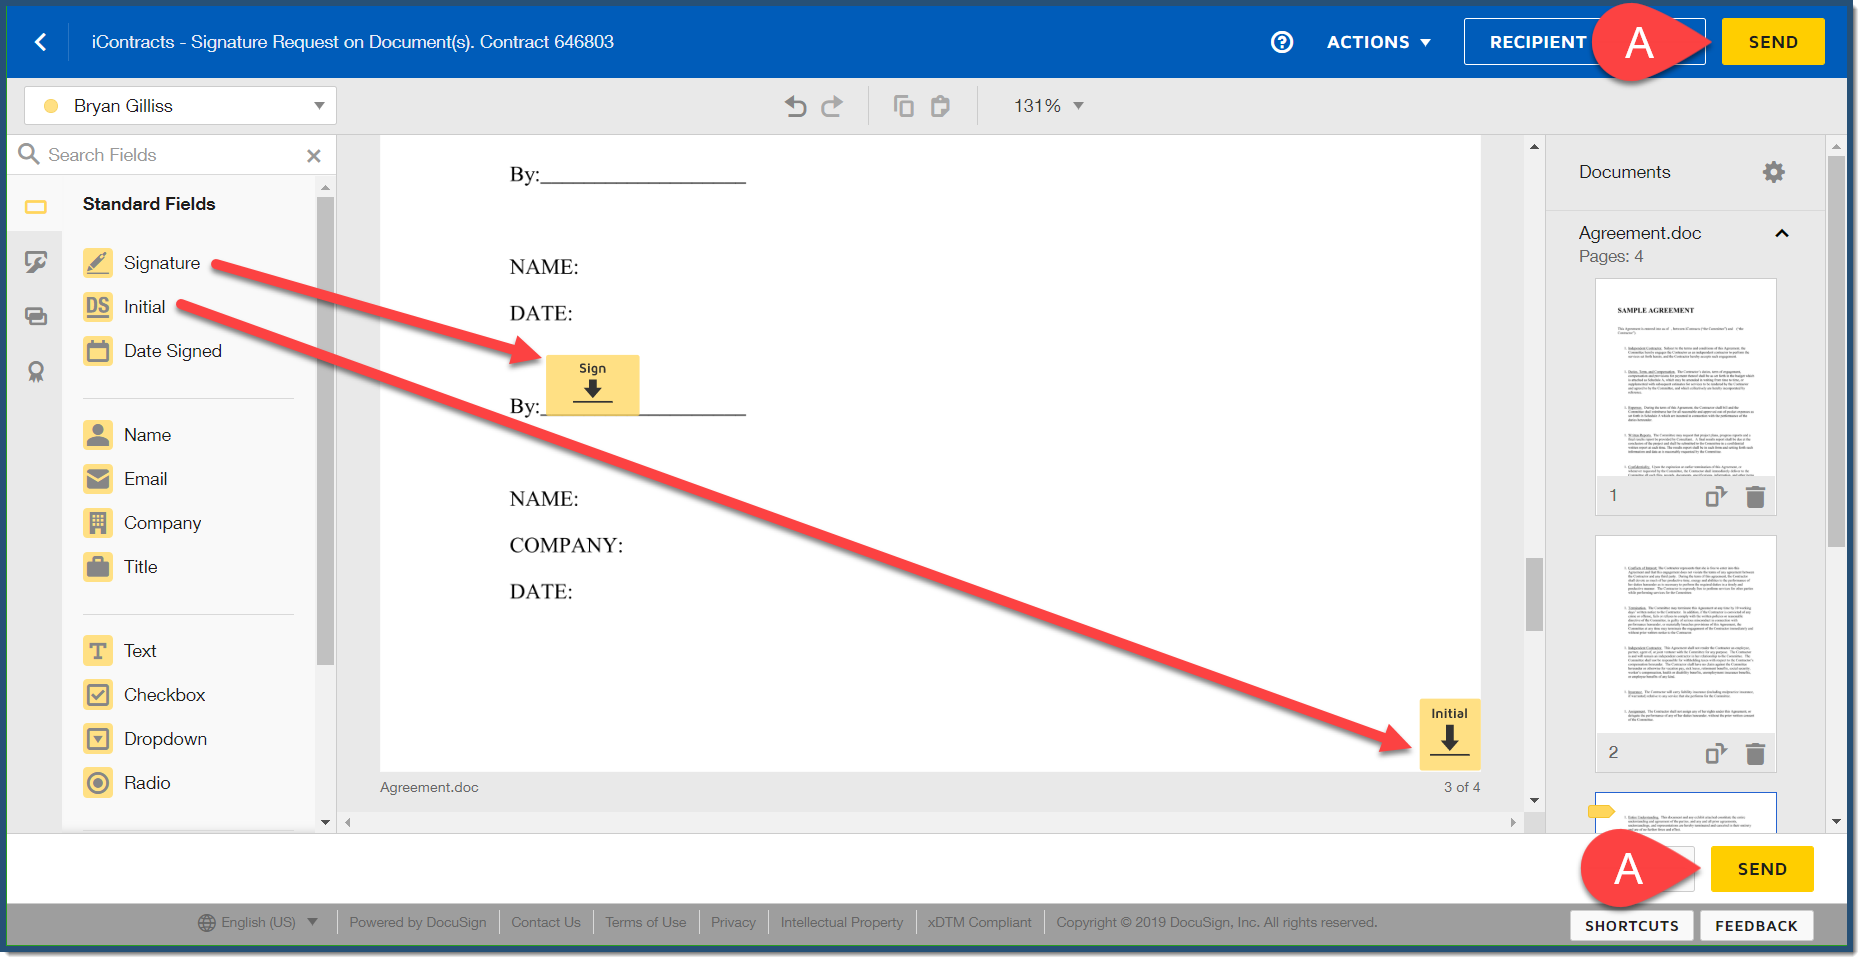Pick the Radio field icon

(98, 783)
